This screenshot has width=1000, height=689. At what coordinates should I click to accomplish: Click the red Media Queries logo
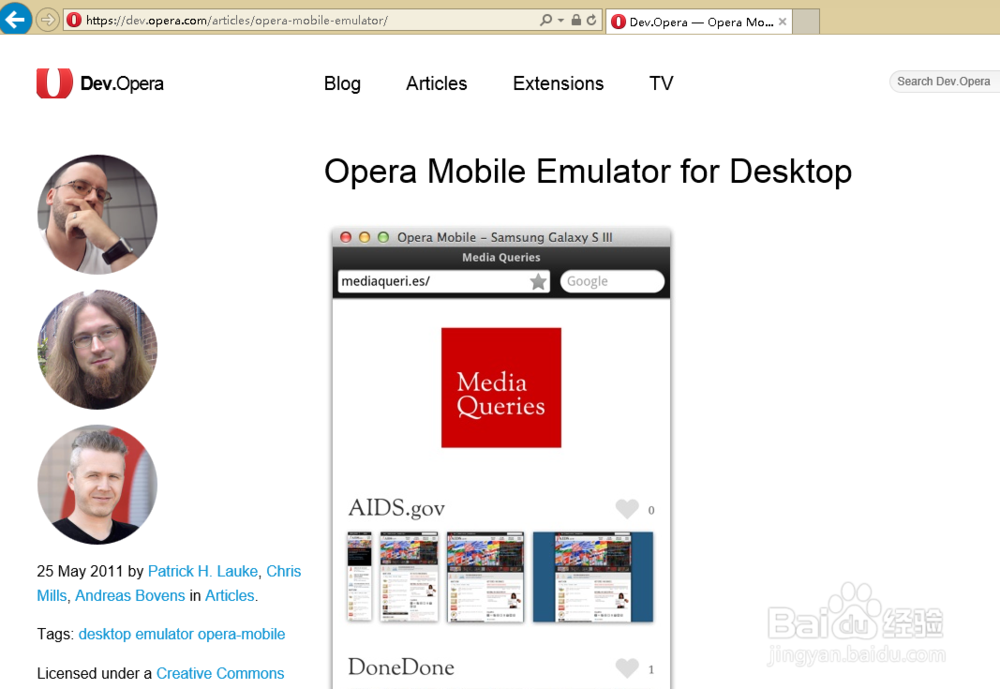point(501,388)
